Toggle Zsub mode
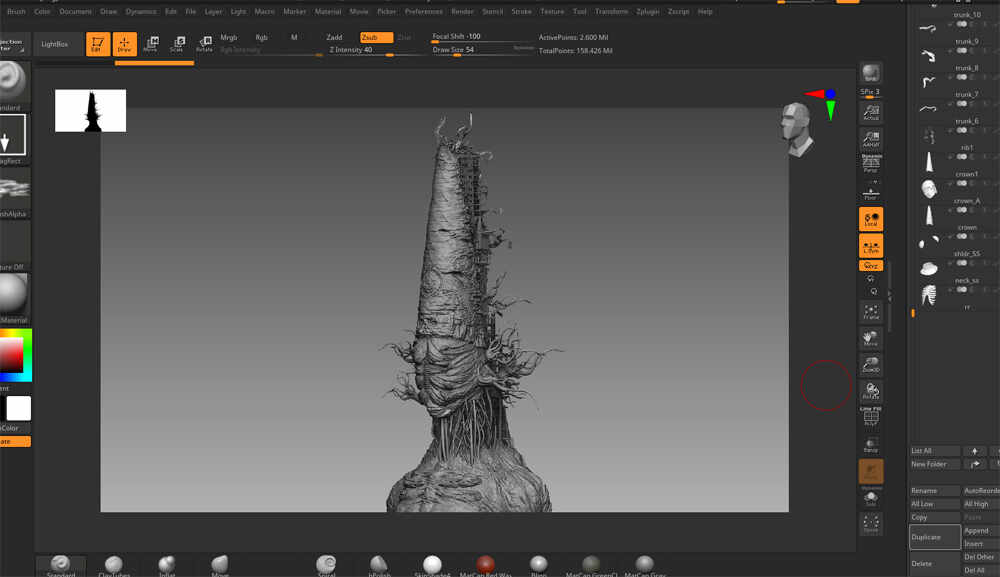 pyautogui.click(x=376, y=37)
